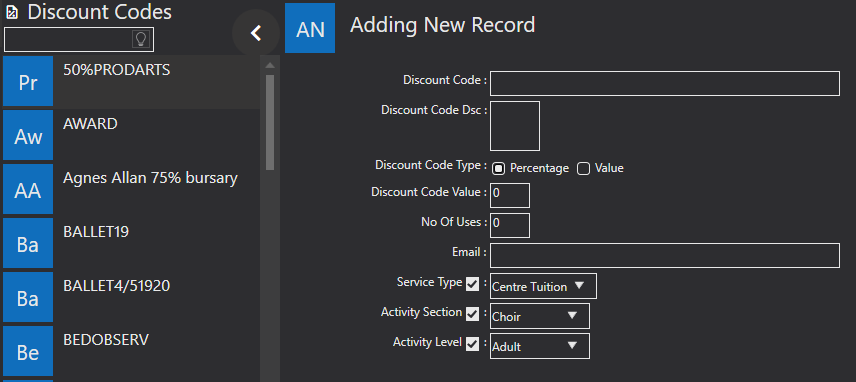
Task: Click the Discount Codes document icon
Action: 12,12
